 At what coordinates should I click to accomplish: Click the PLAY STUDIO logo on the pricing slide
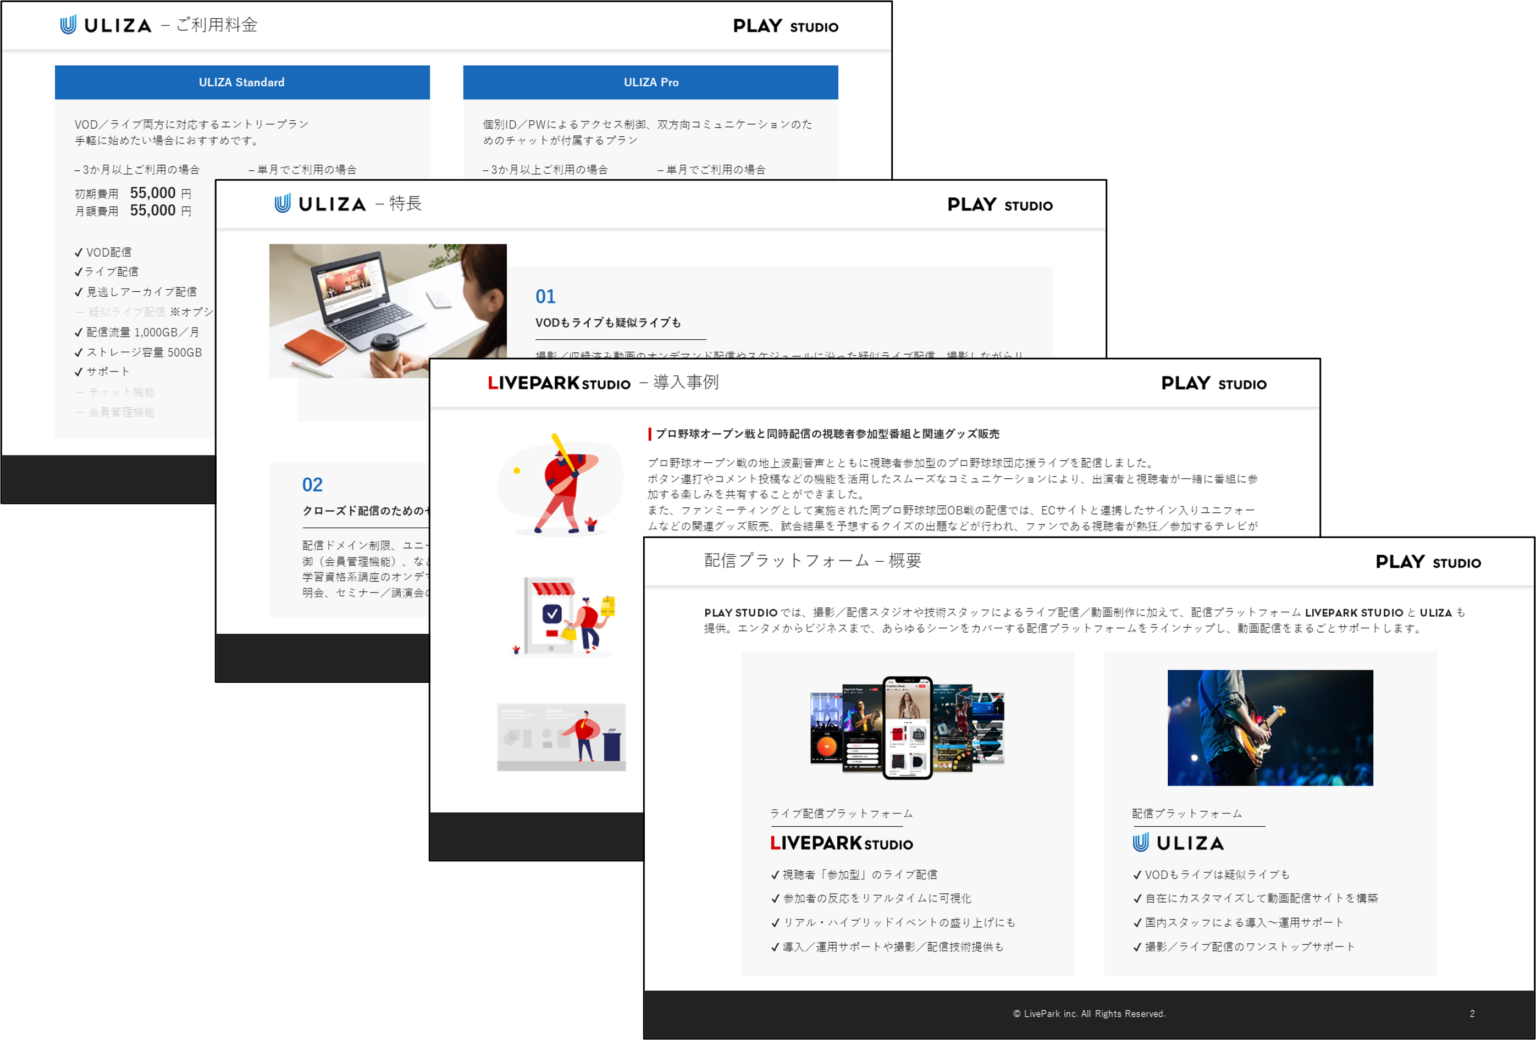[x=785, y=26]
